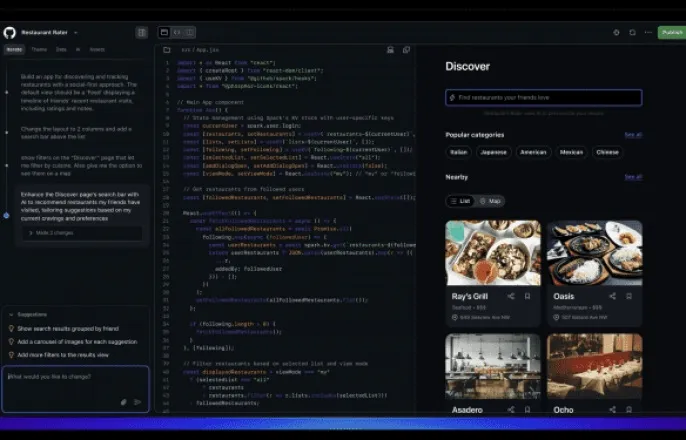Image resolution: width=686 pixels, height=440 pixels.
Task: Open the file explorer folder icon
Action: coord(167,50)
